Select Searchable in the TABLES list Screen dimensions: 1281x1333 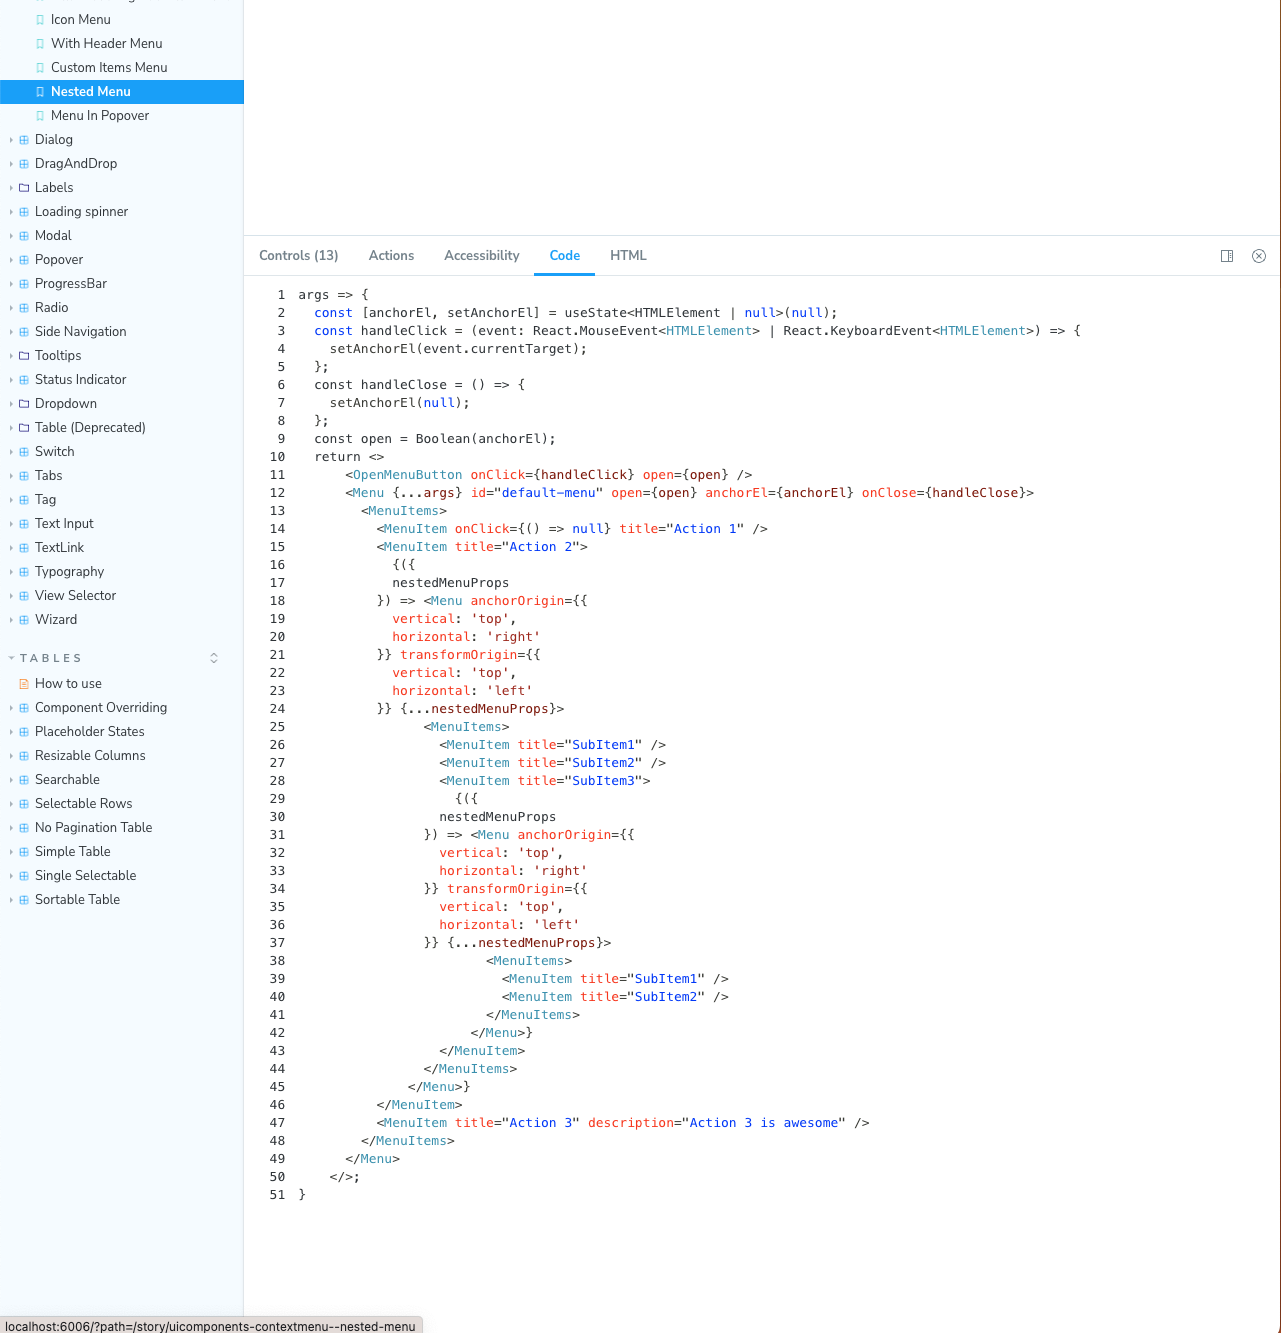click(x=67, y=779)
